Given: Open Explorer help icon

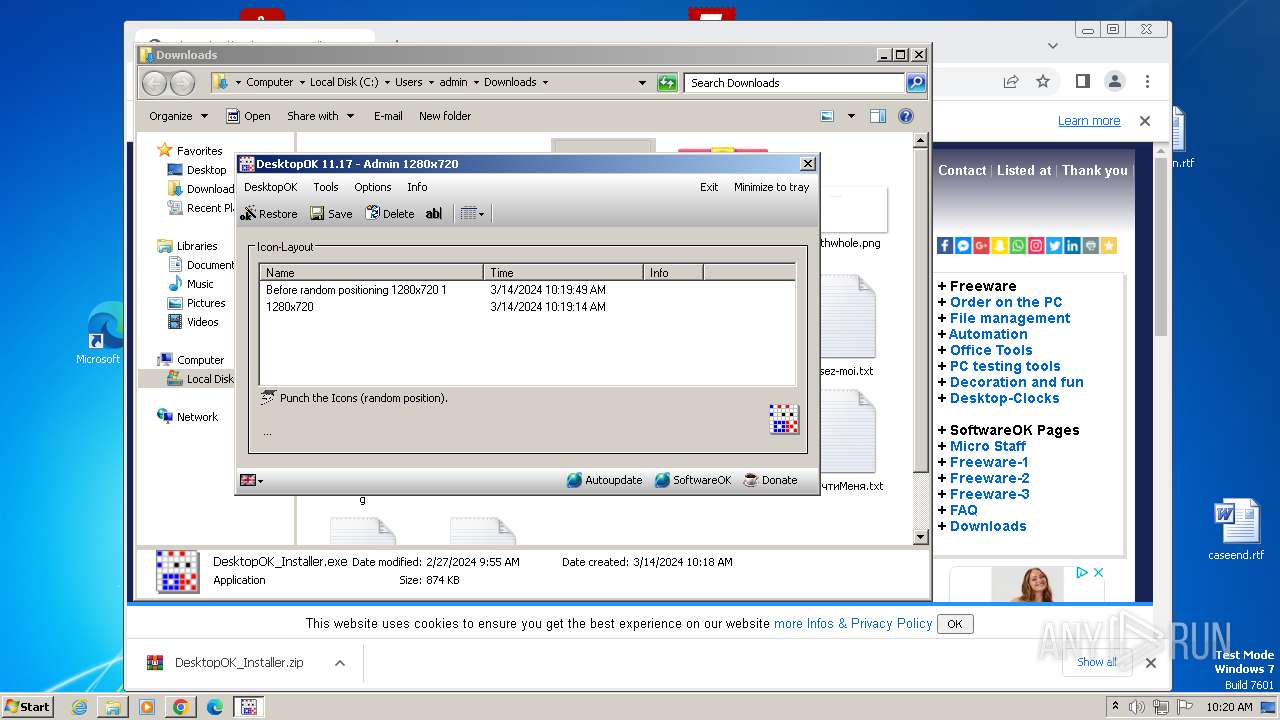Looking at the screenshot, I should [906, 116].
